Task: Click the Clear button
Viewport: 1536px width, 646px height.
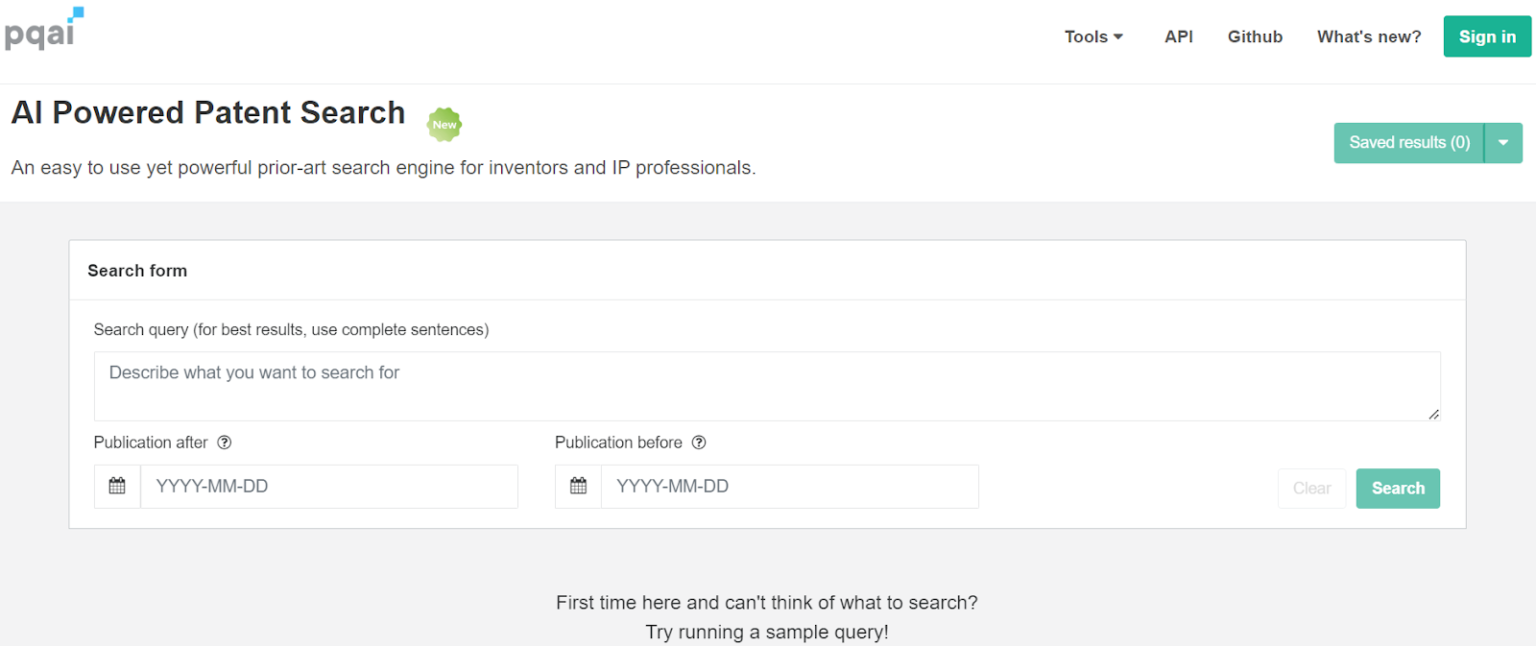Action: (x=1311, y=488)
